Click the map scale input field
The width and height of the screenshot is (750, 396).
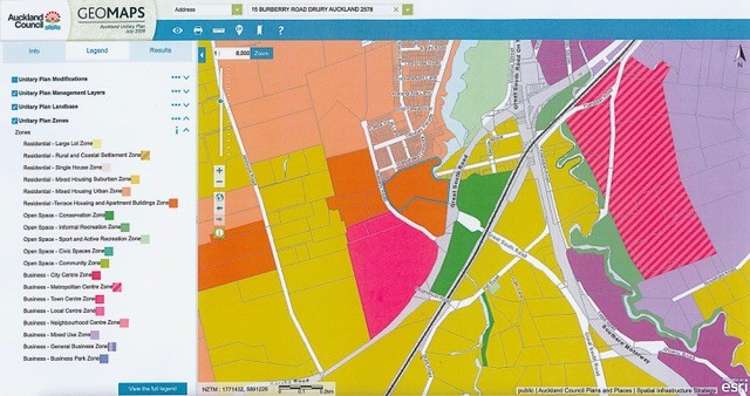pos(234,54)
